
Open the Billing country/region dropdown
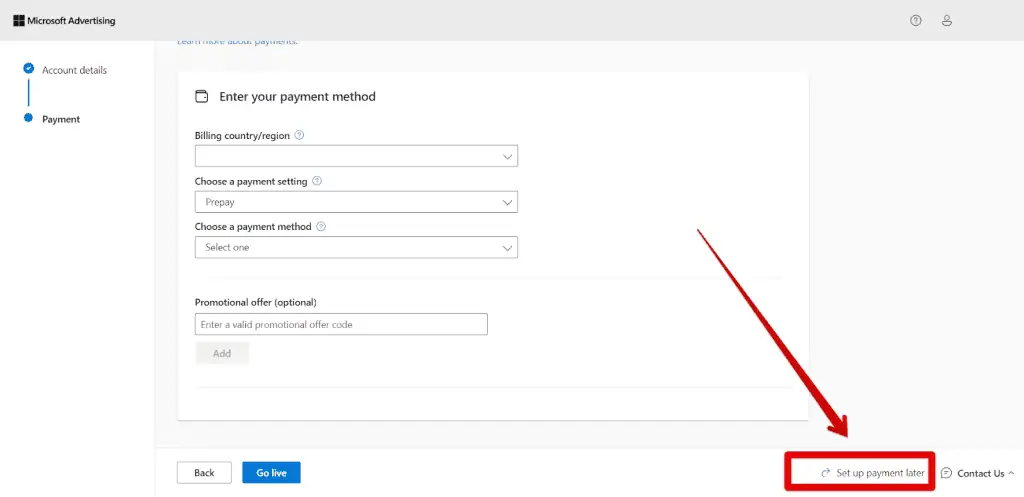click(356, 156)
